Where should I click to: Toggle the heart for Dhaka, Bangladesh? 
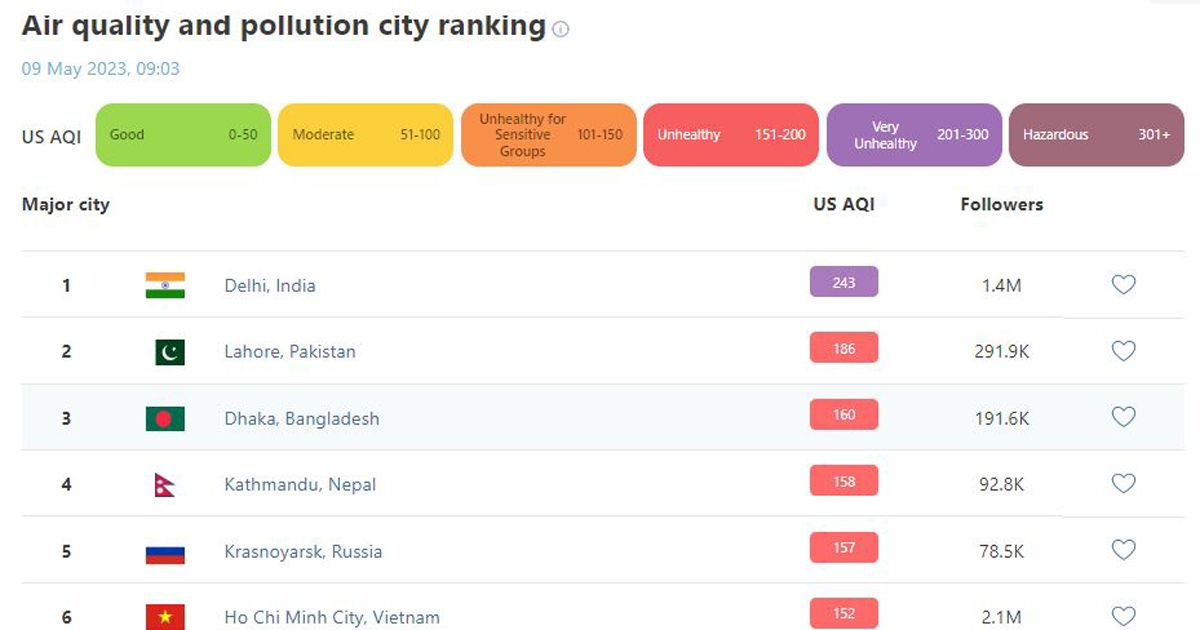1124,418
